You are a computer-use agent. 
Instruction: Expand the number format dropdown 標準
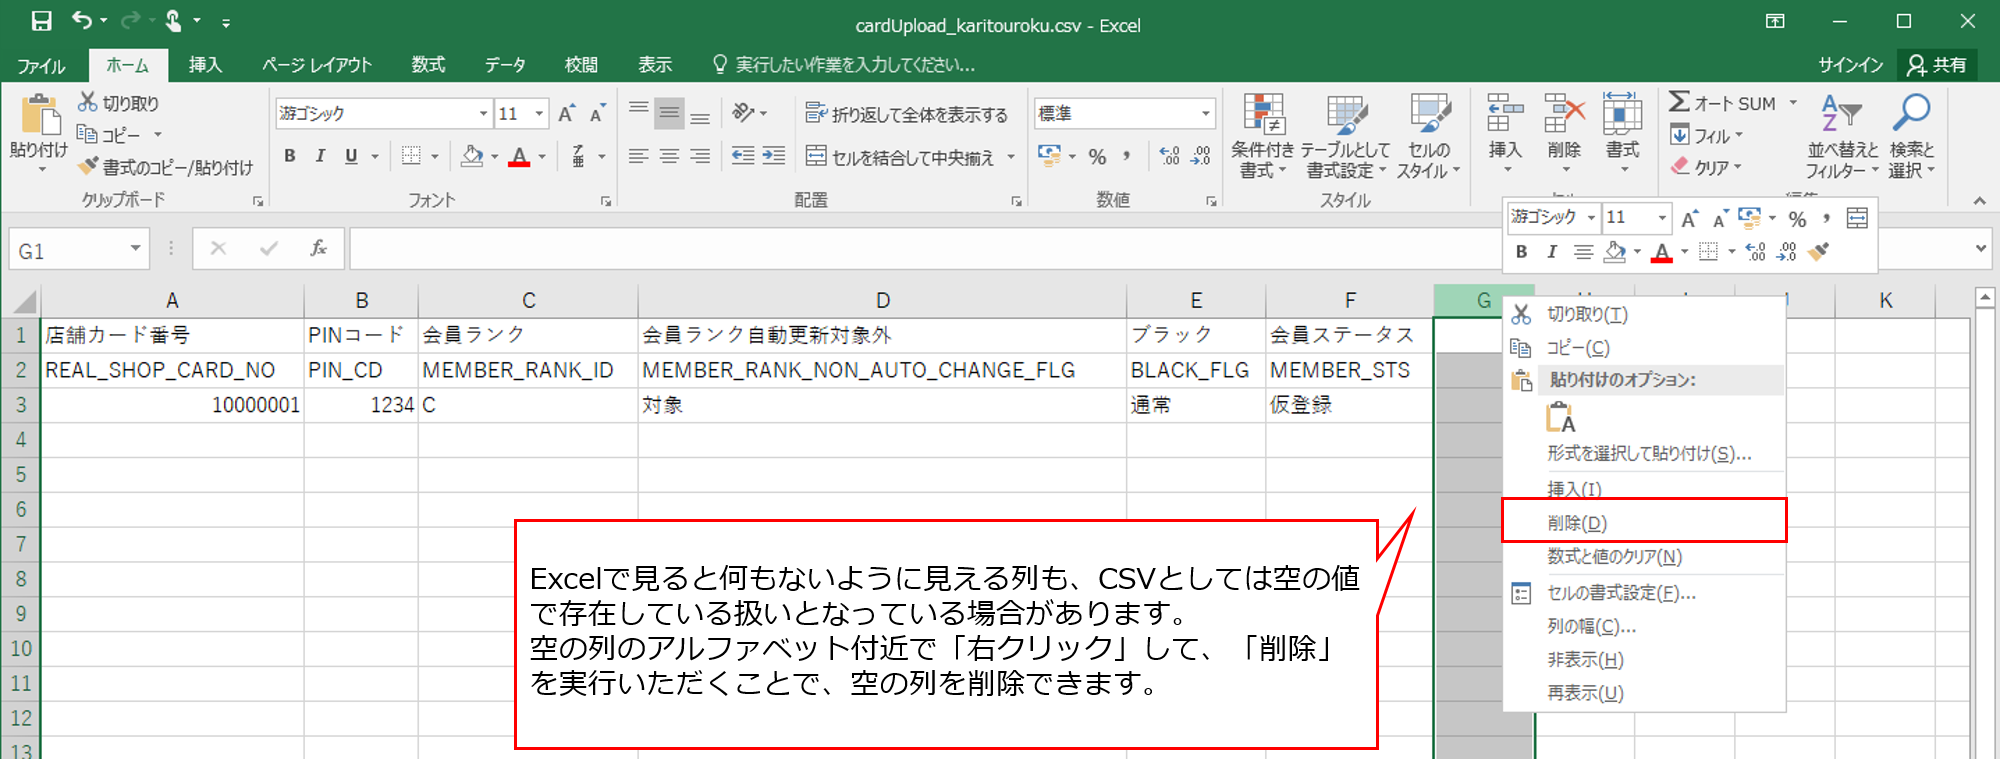pyautogui.click(x=1205, y=114)
